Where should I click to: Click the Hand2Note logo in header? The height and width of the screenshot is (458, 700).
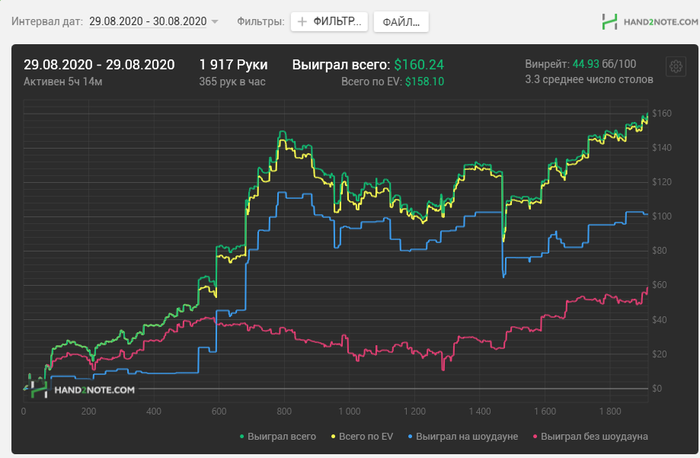(650, 21)
